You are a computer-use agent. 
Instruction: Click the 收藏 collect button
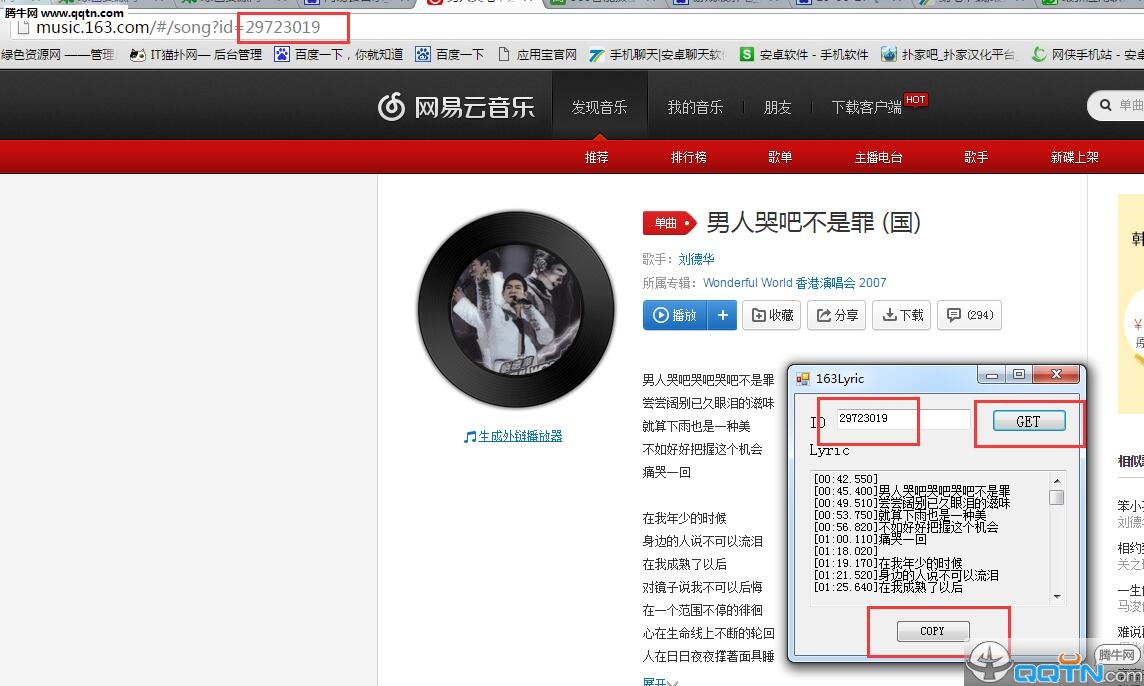772,315
